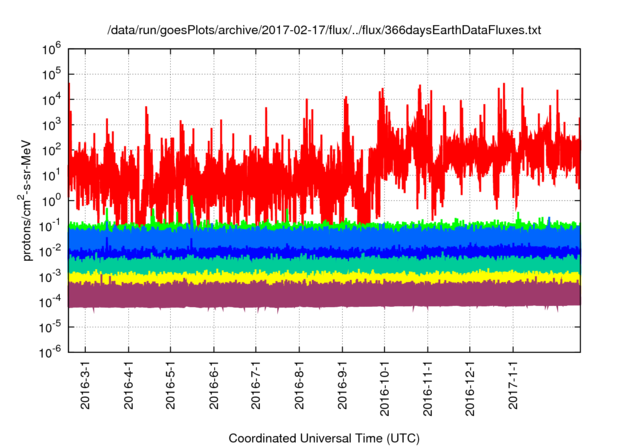
Task: Click the 10^-2 y-axis tick label
Action: (x=50, y=251)
